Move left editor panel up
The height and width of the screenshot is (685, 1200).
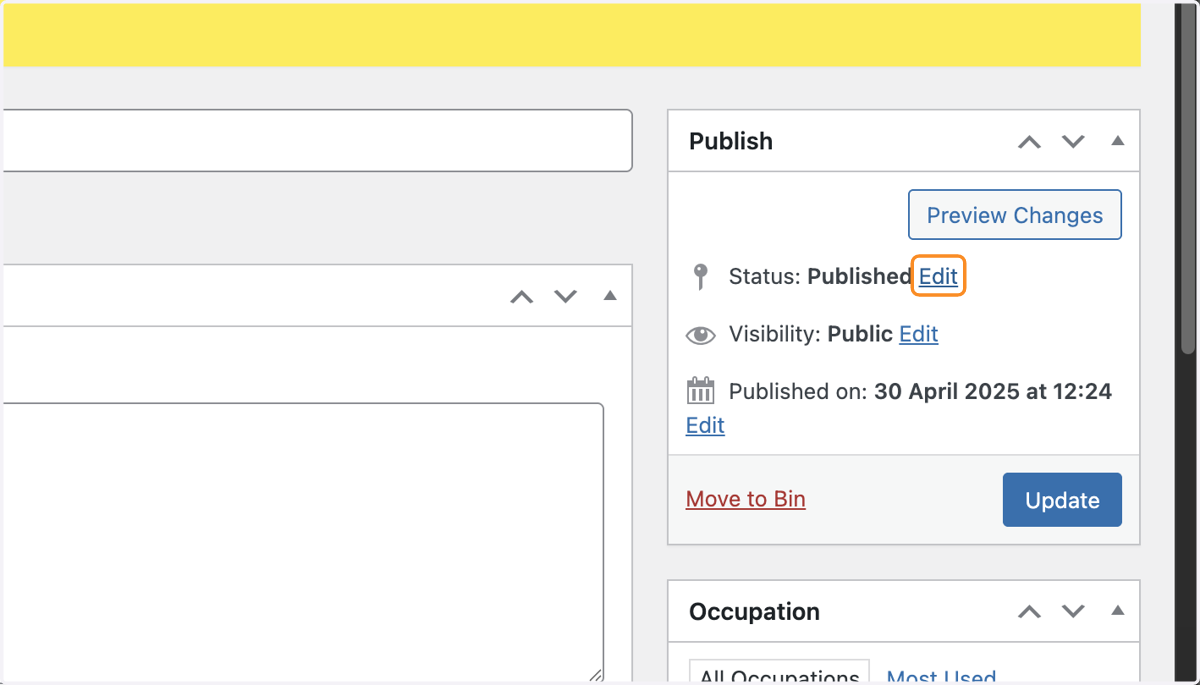coord(522,296)
